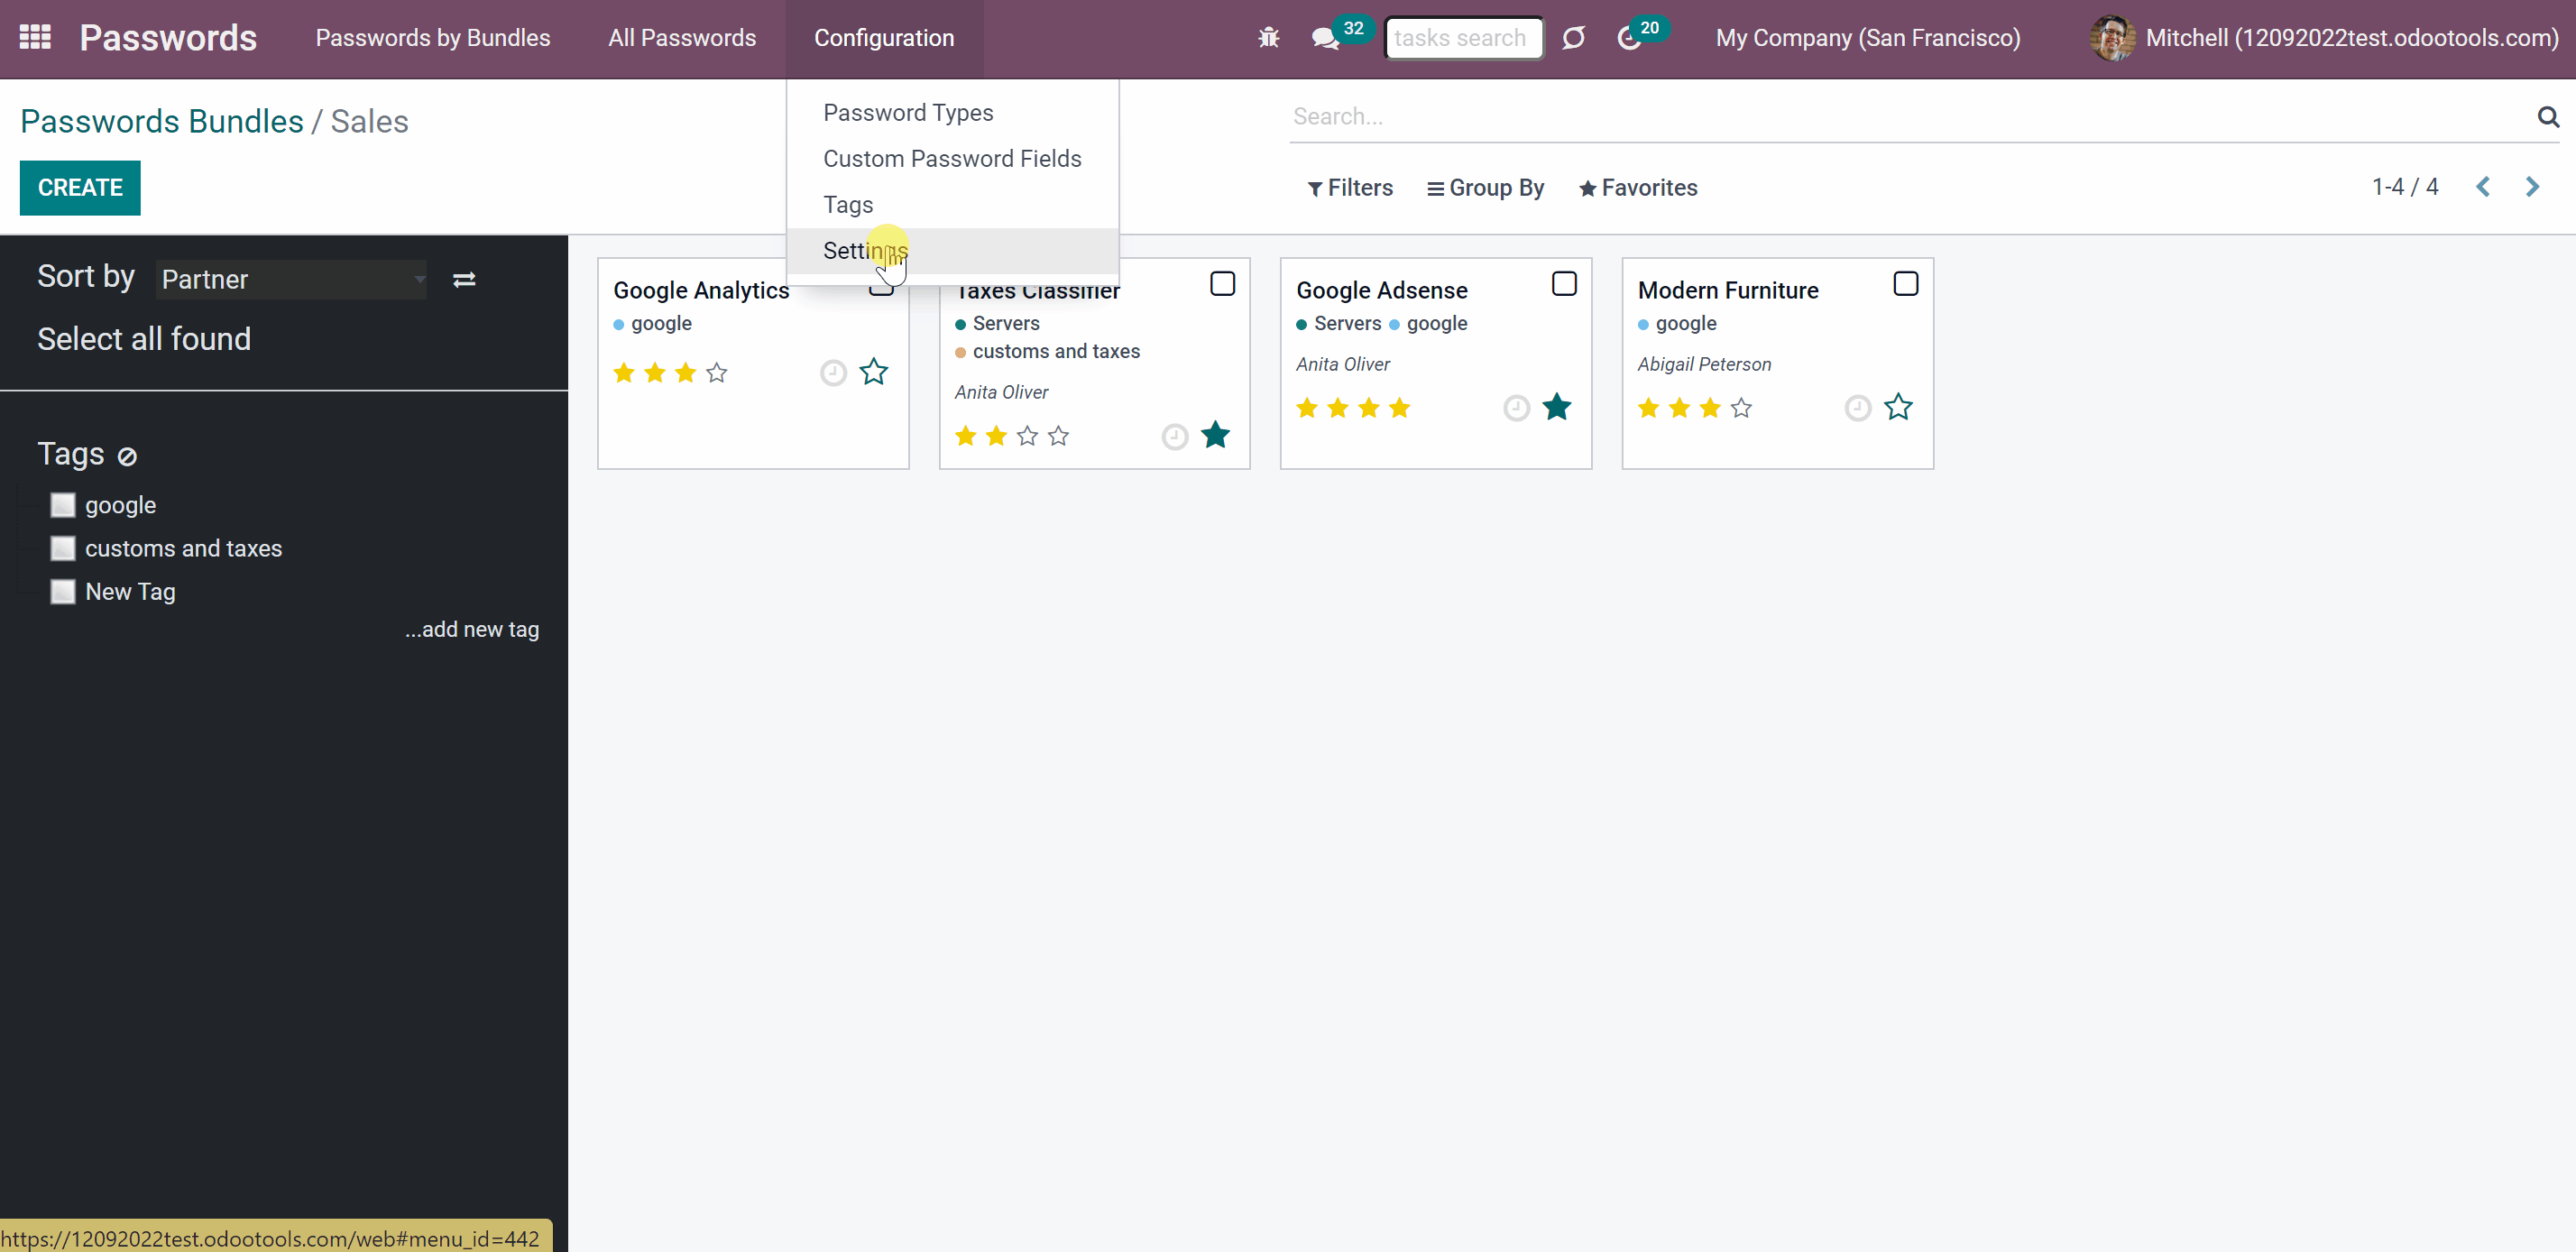Go to next page arrow
2576x1252 pixels.
[x=2532, y=187]
